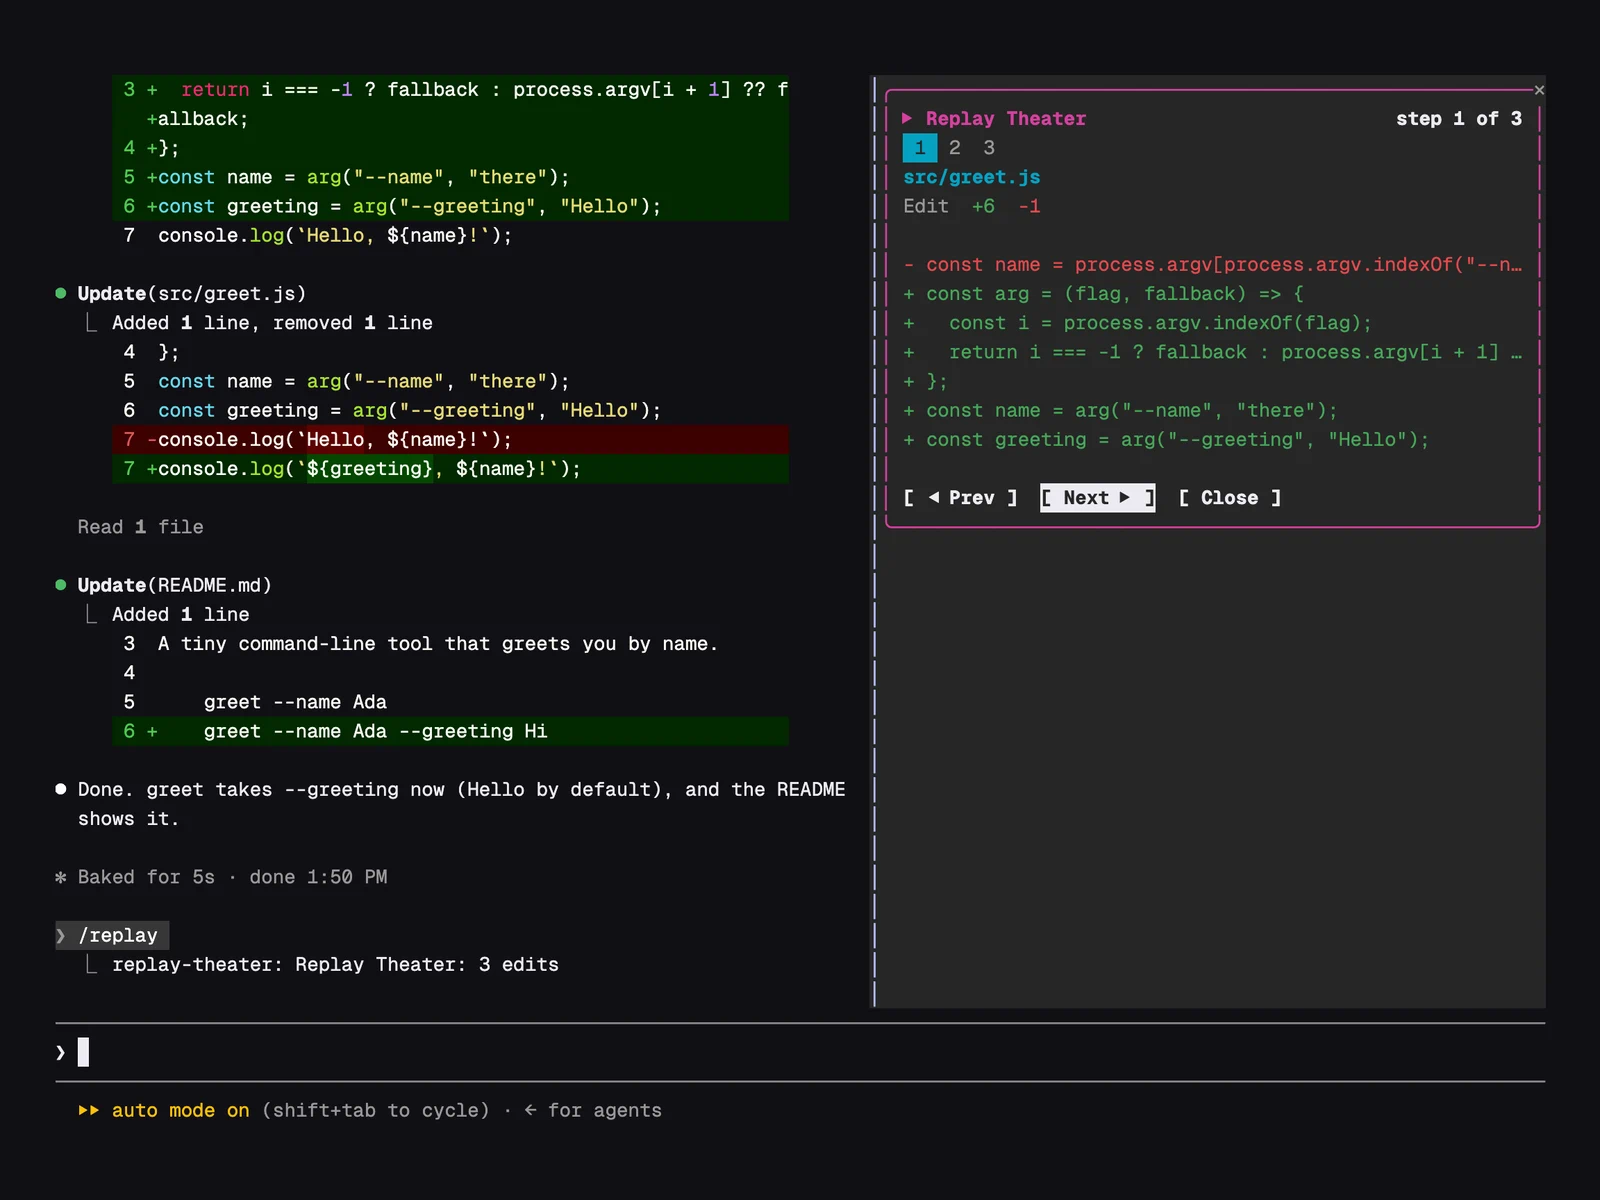
Task: Click the green bullet beside Update(src/greet.js)
Action: [x=61, y=293]
